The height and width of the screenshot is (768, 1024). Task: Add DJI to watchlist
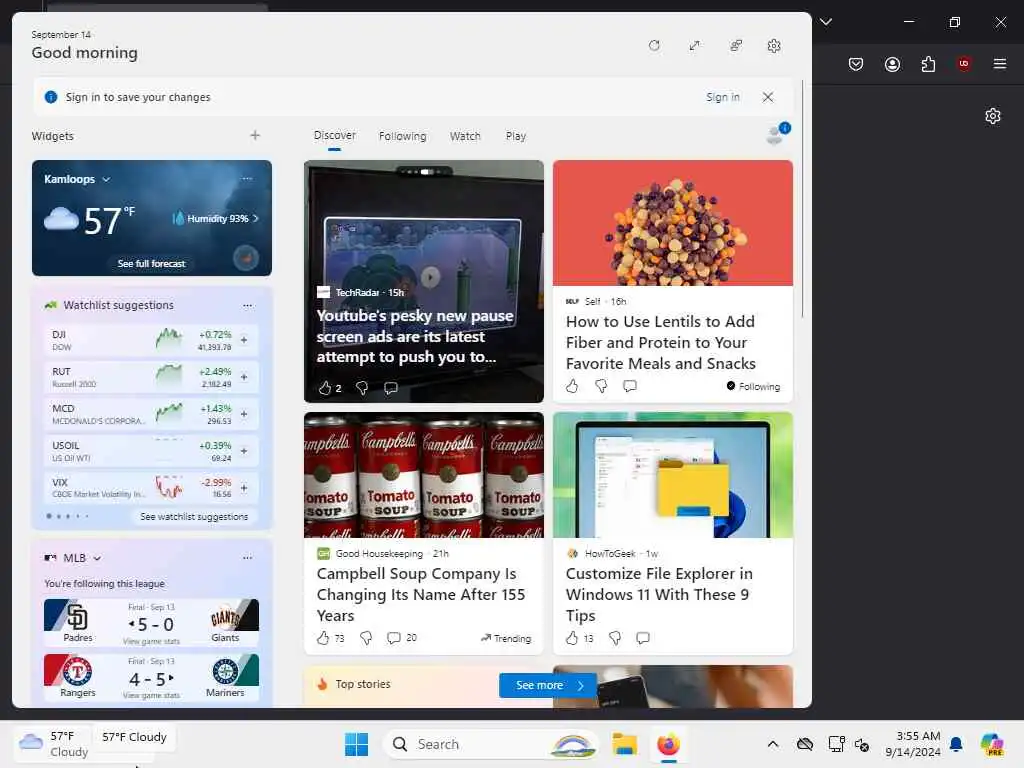[x=244, y=340]
